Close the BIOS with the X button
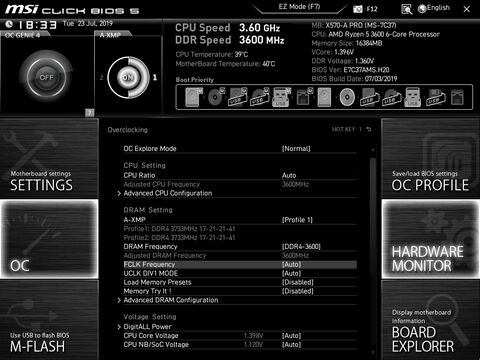Image resolution: width=480 pixels, height=360 pixels. pos(467,9)
